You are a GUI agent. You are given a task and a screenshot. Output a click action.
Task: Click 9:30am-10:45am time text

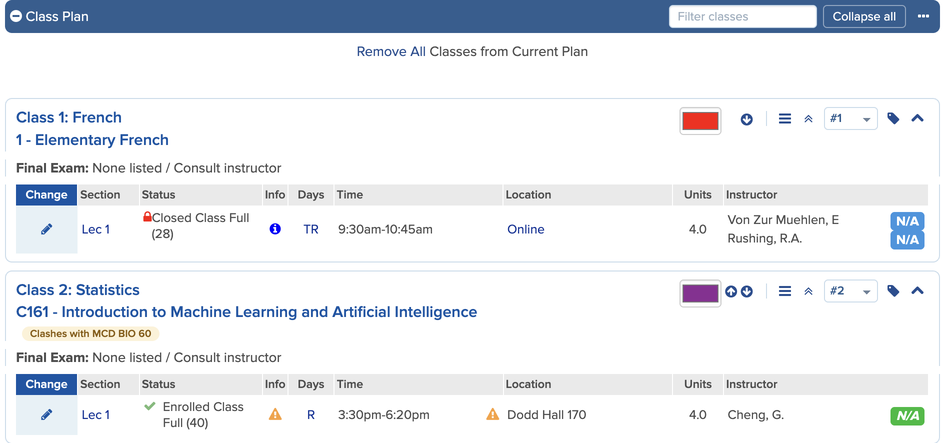coord(385,230)
